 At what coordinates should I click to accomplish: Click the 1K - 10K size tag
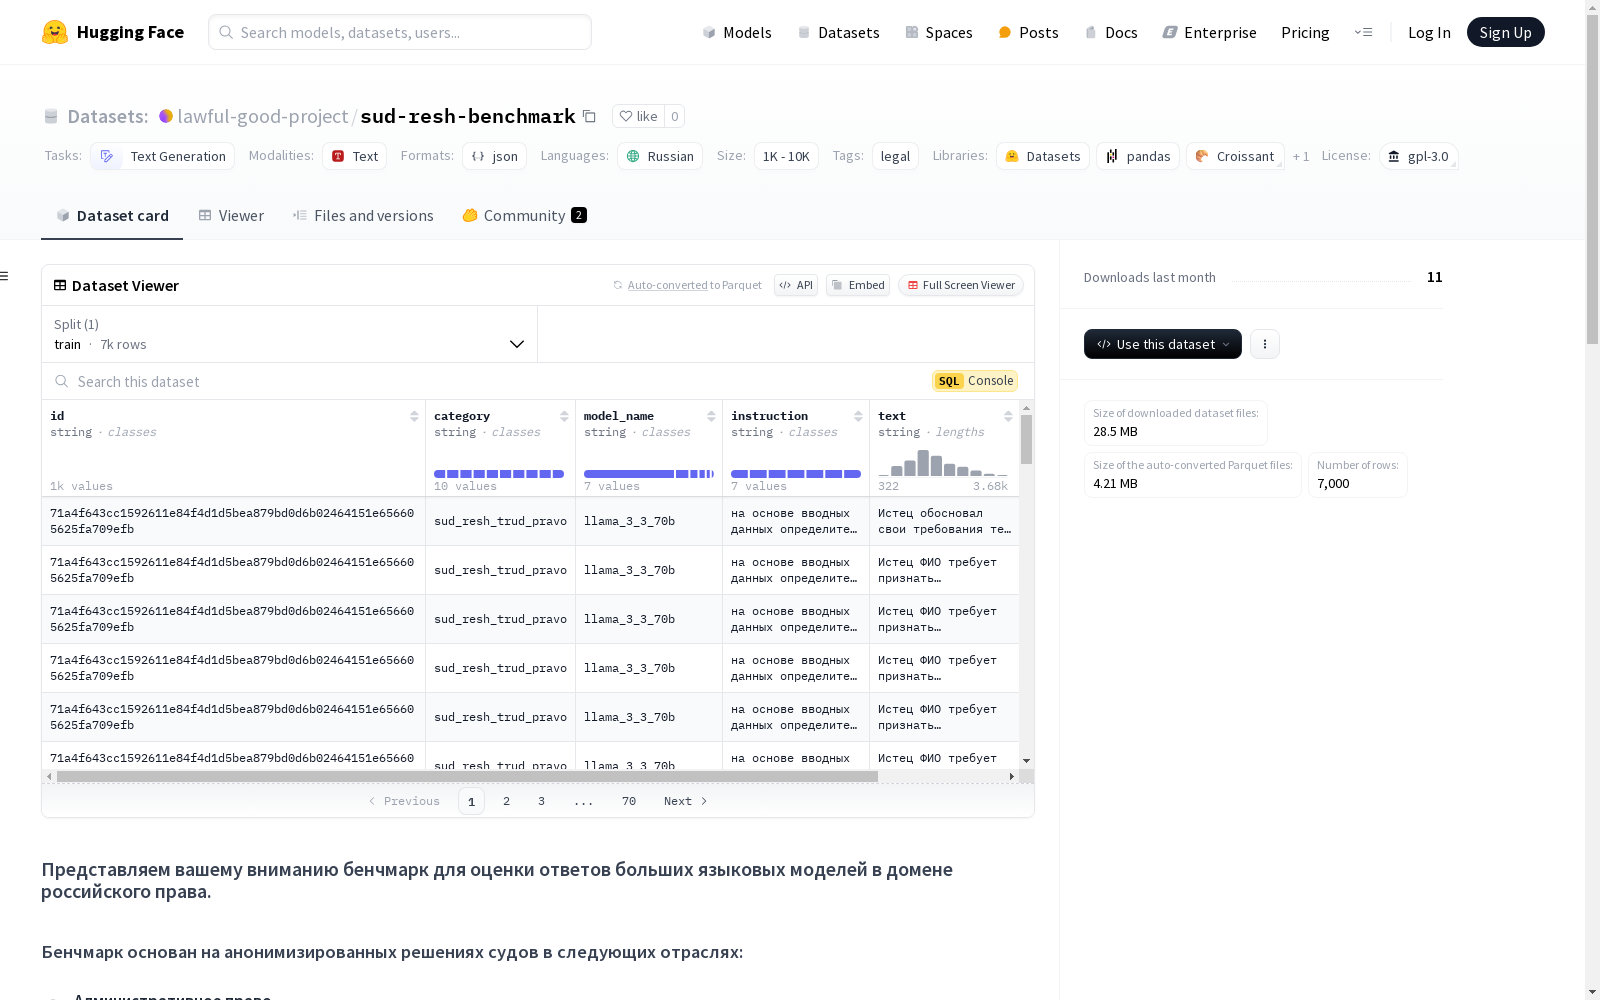[786, 156]
